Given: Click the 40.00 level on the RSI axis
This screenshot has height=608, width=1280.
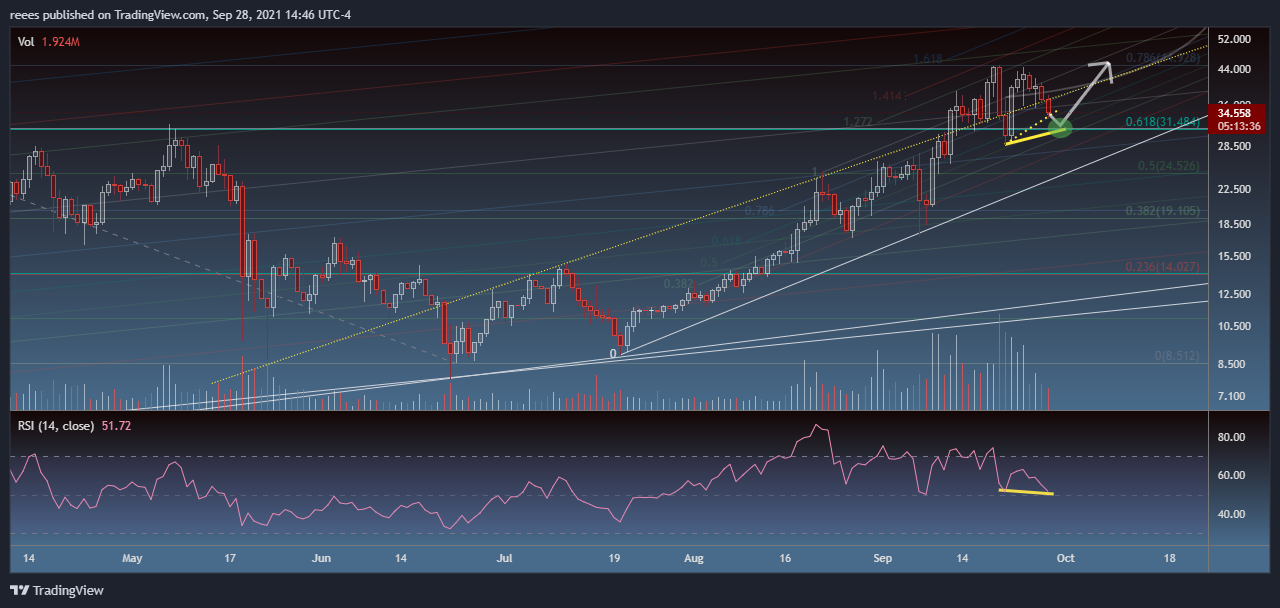Looking at the screenshot, I should coord(1232,514).
